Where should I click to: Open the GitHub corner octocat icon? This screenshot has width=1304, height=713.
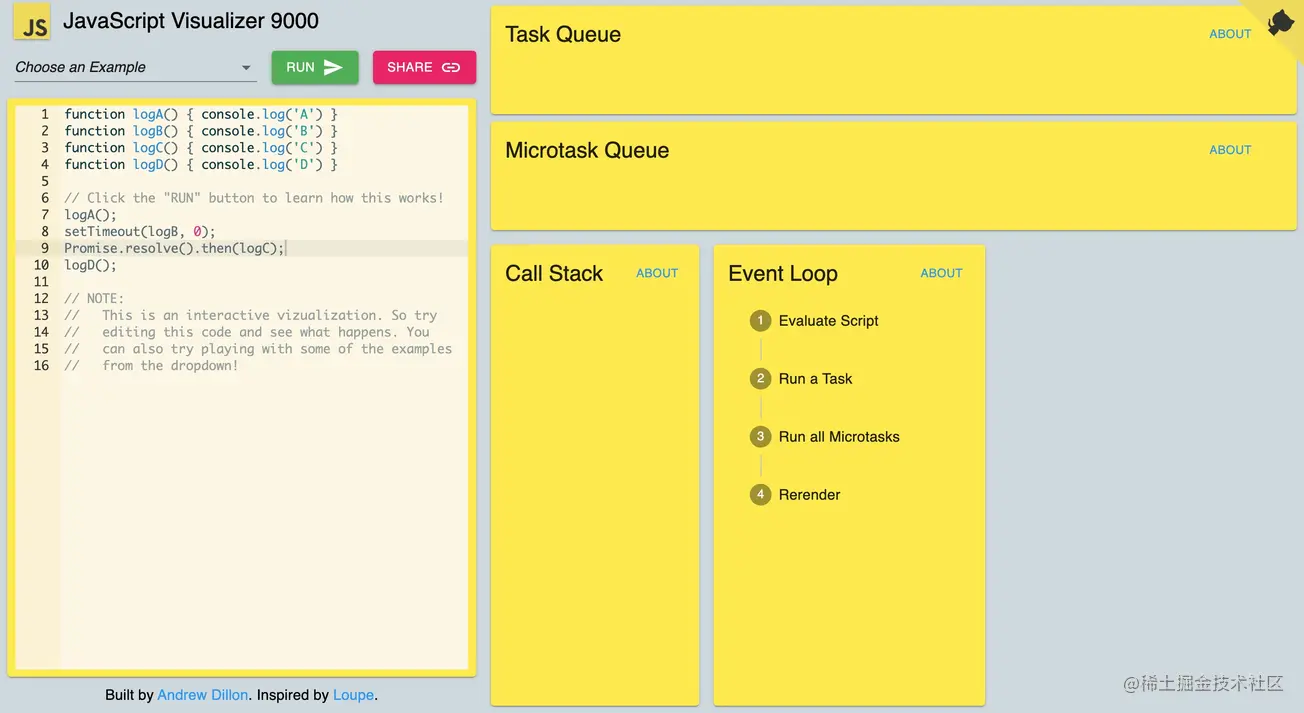point(1281,23)
